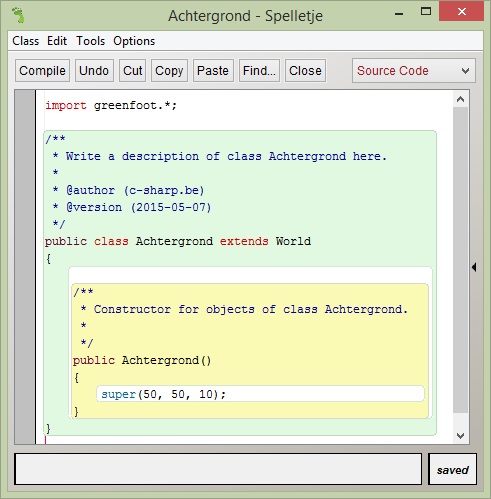
Task: Open the Options menu
Action: pos(134,41)
